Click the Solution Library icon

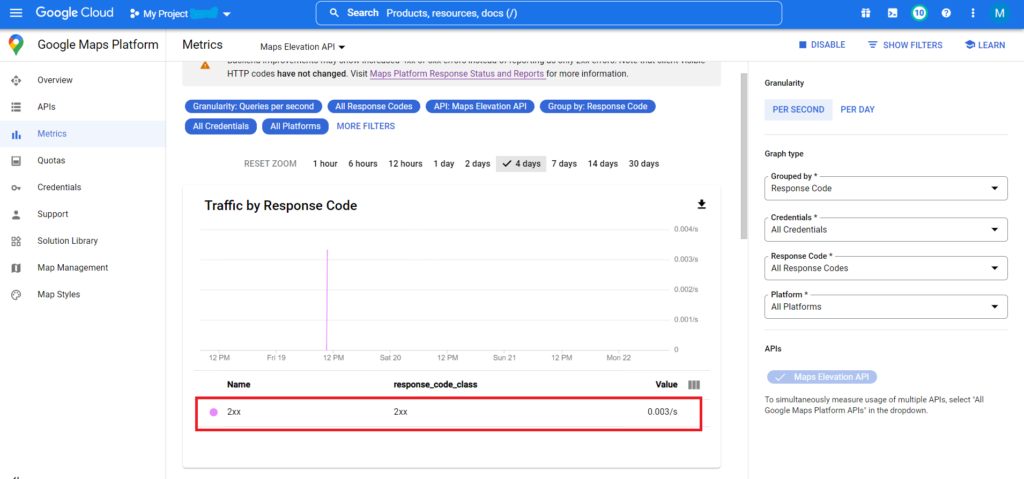point(16,241)
